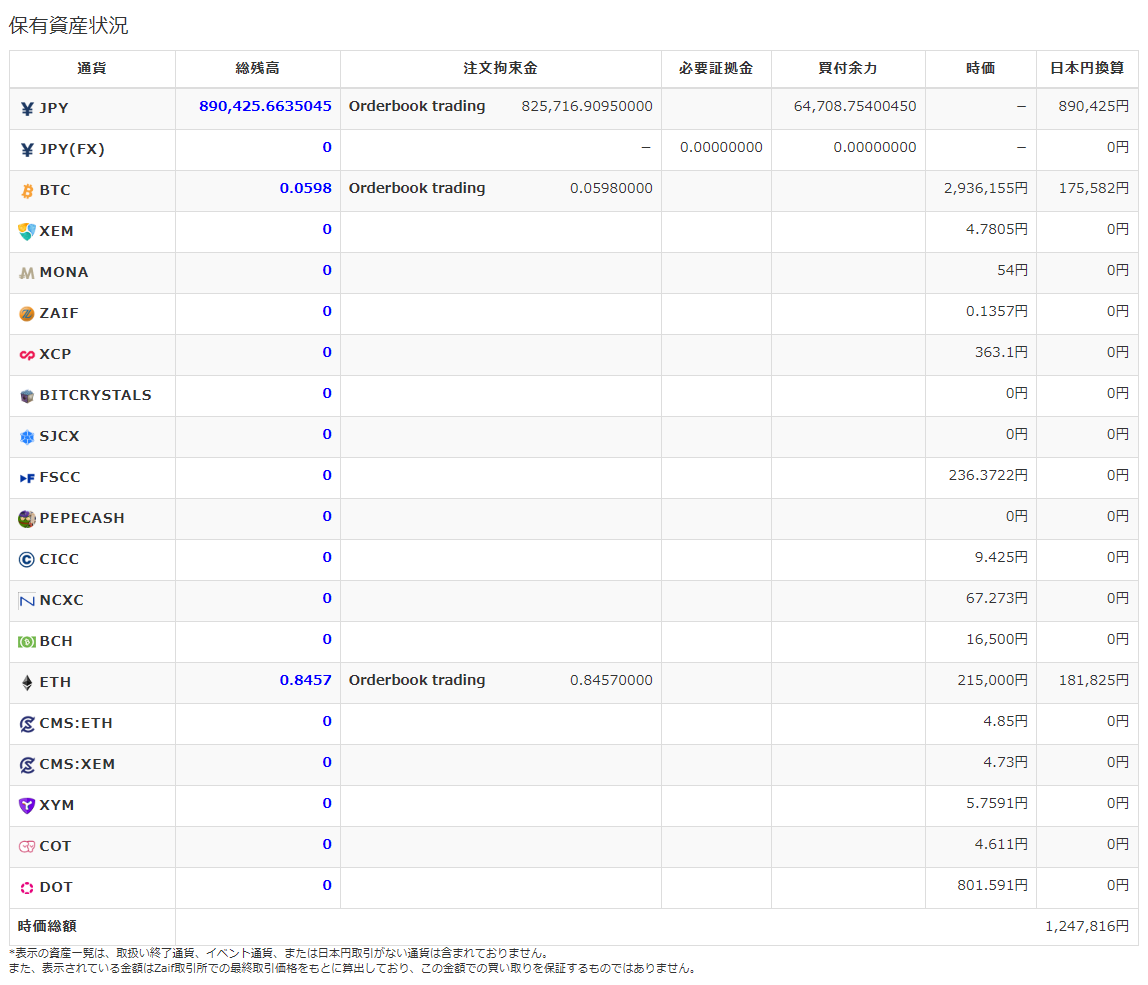Image resolution: width=1148 pixels, height=985 pixels.
Task: Click the CMS:XEM token icon
Action: (x=27, y=765)
